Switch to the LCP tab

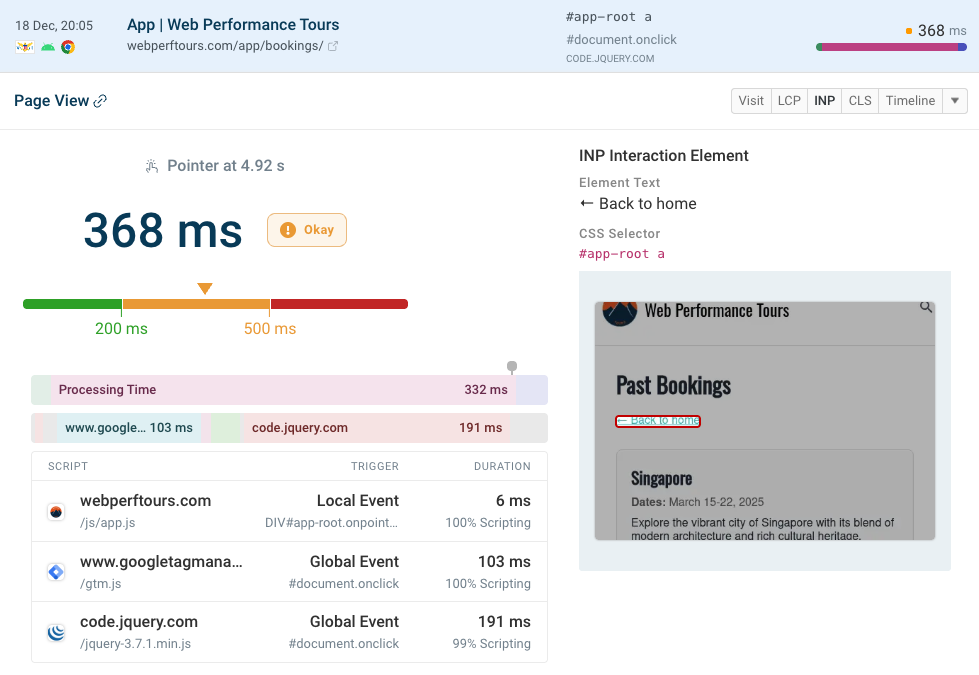789,101
